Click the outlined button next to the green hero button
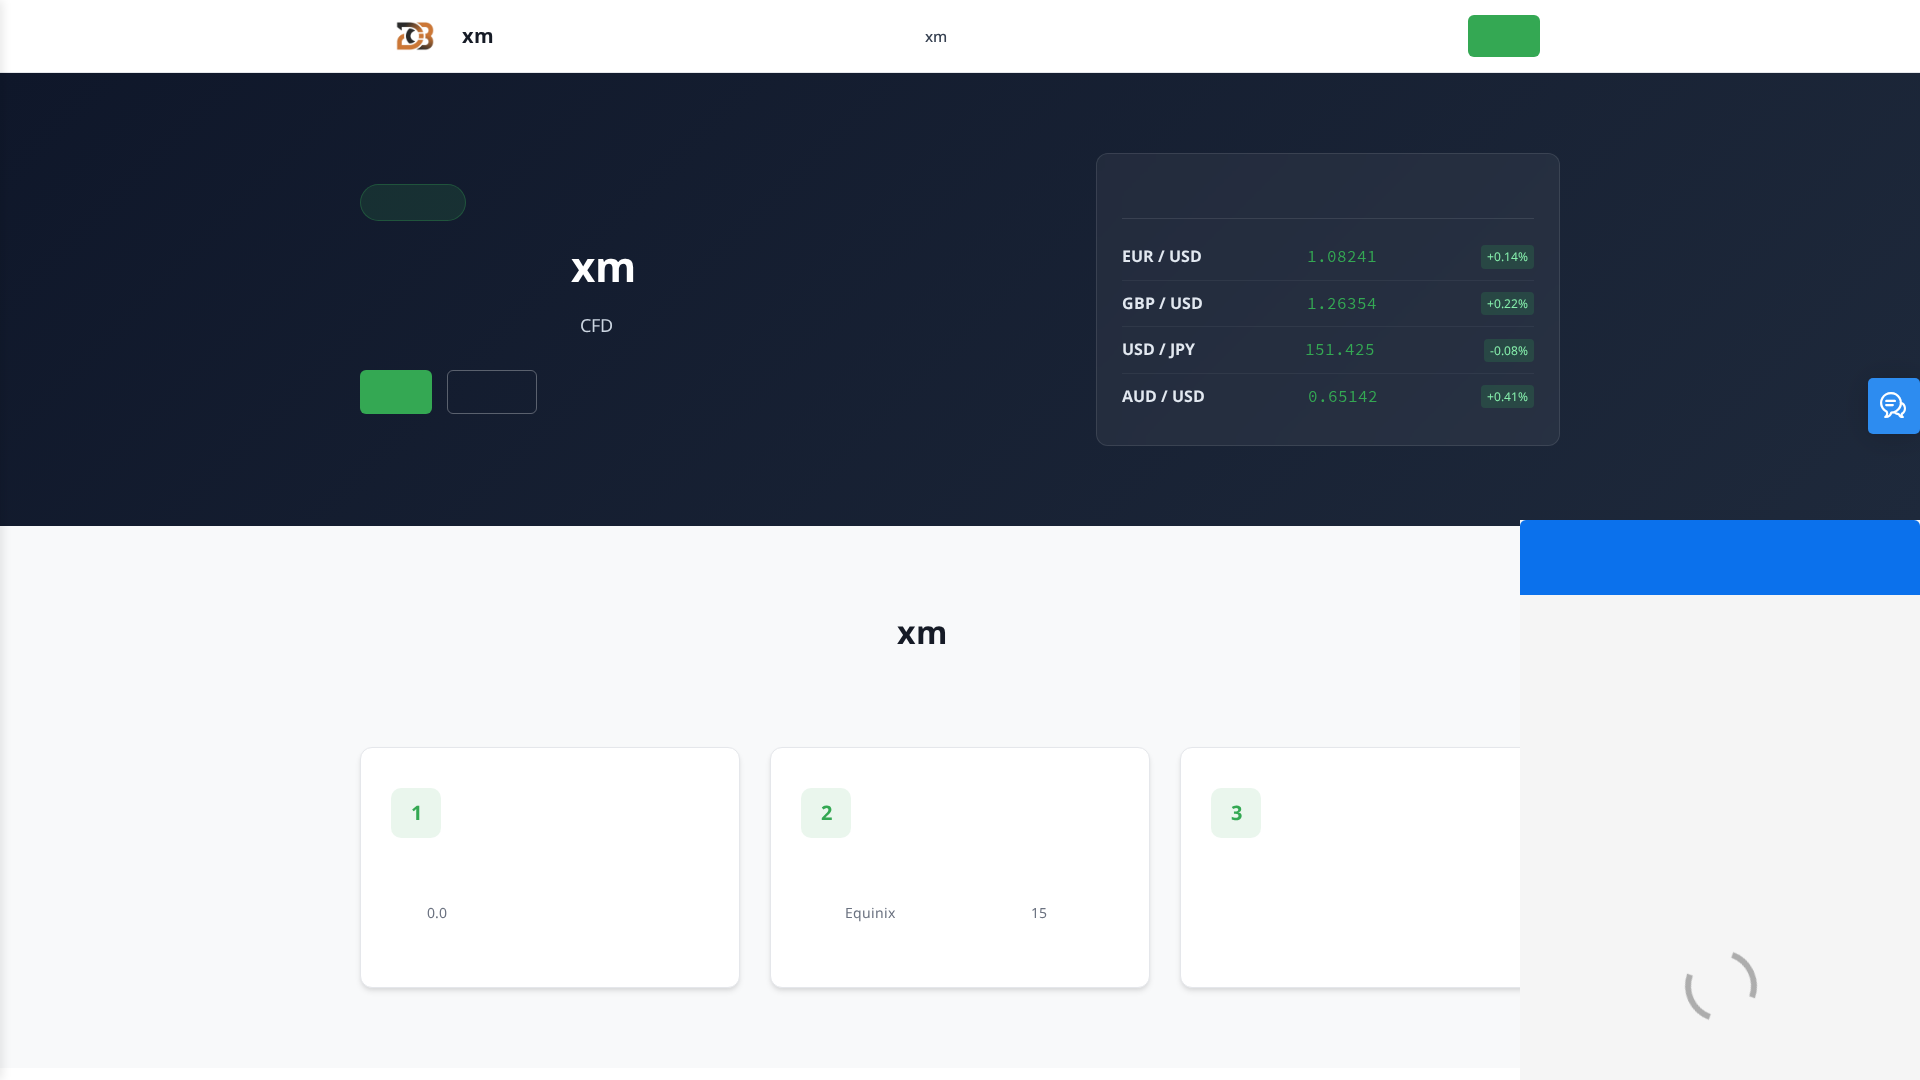The width and height of the screenshot is (1920, 1080). [x=492, y=392]
